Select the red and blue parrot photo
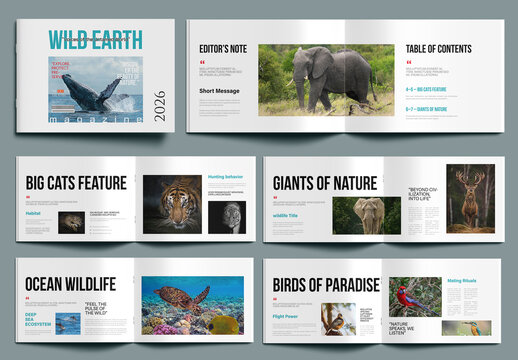 point(415,297)
